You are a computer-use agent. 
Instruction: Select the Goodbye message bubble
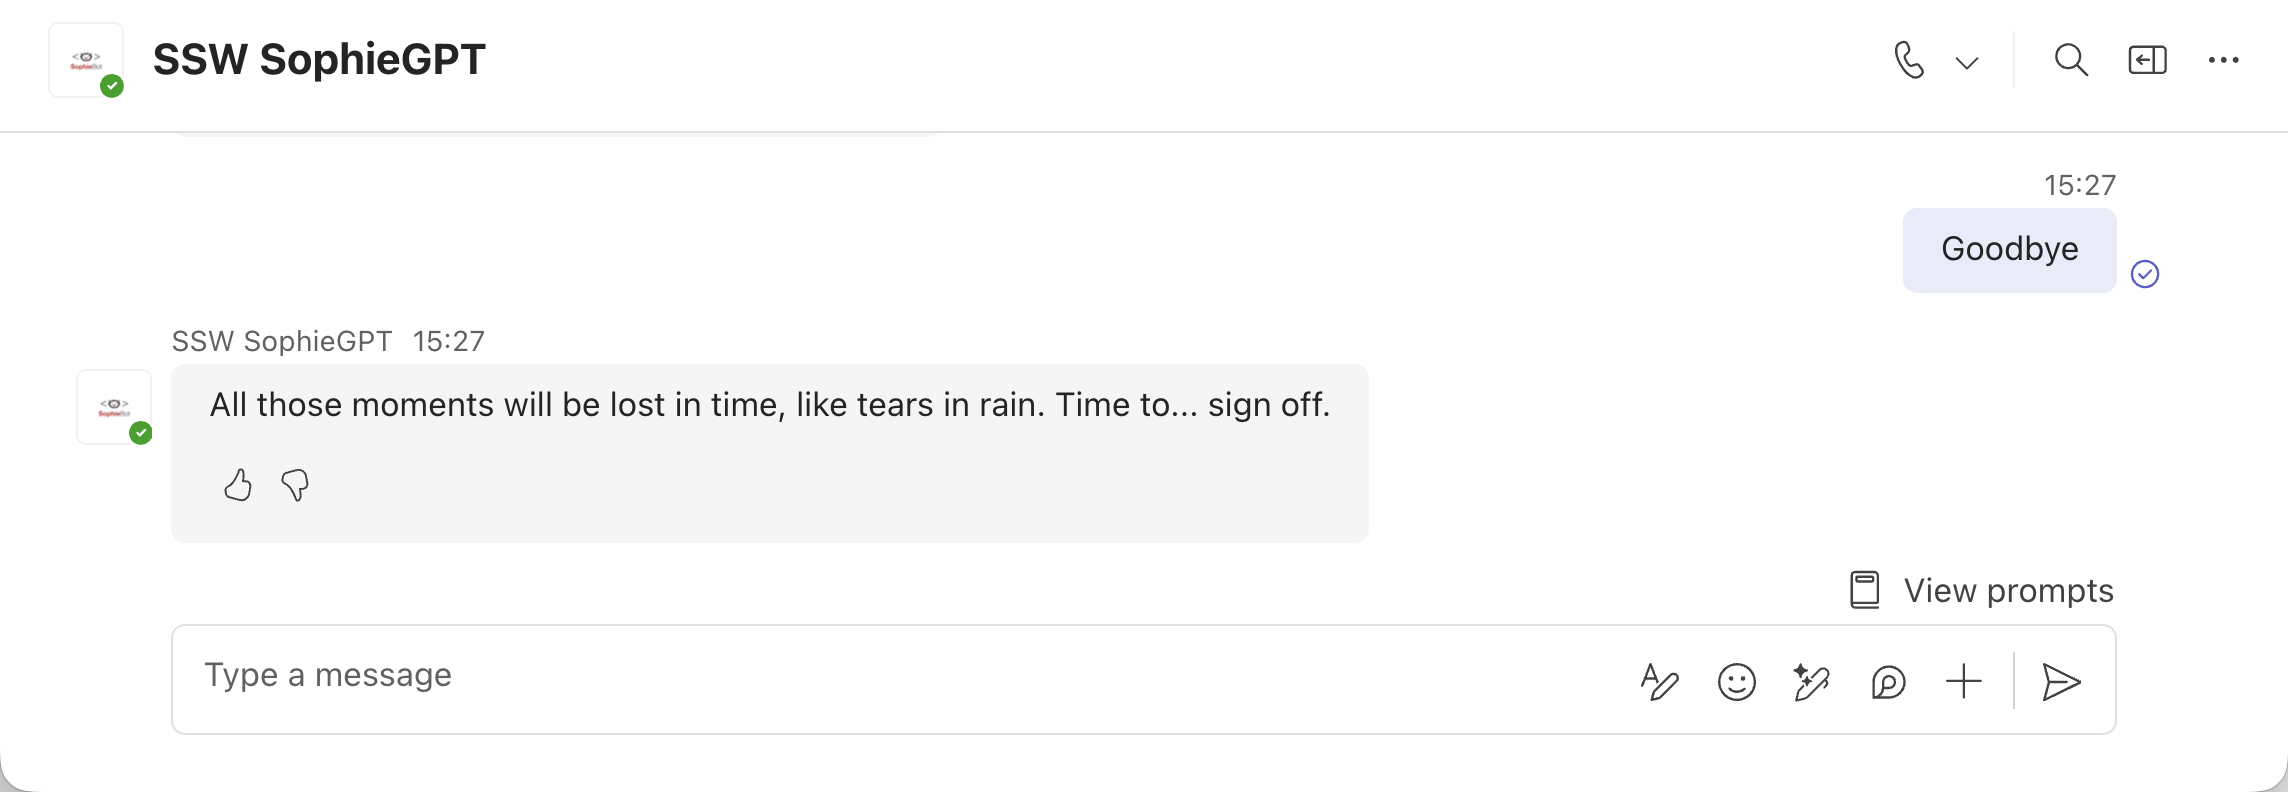[x=2009, y=250]
